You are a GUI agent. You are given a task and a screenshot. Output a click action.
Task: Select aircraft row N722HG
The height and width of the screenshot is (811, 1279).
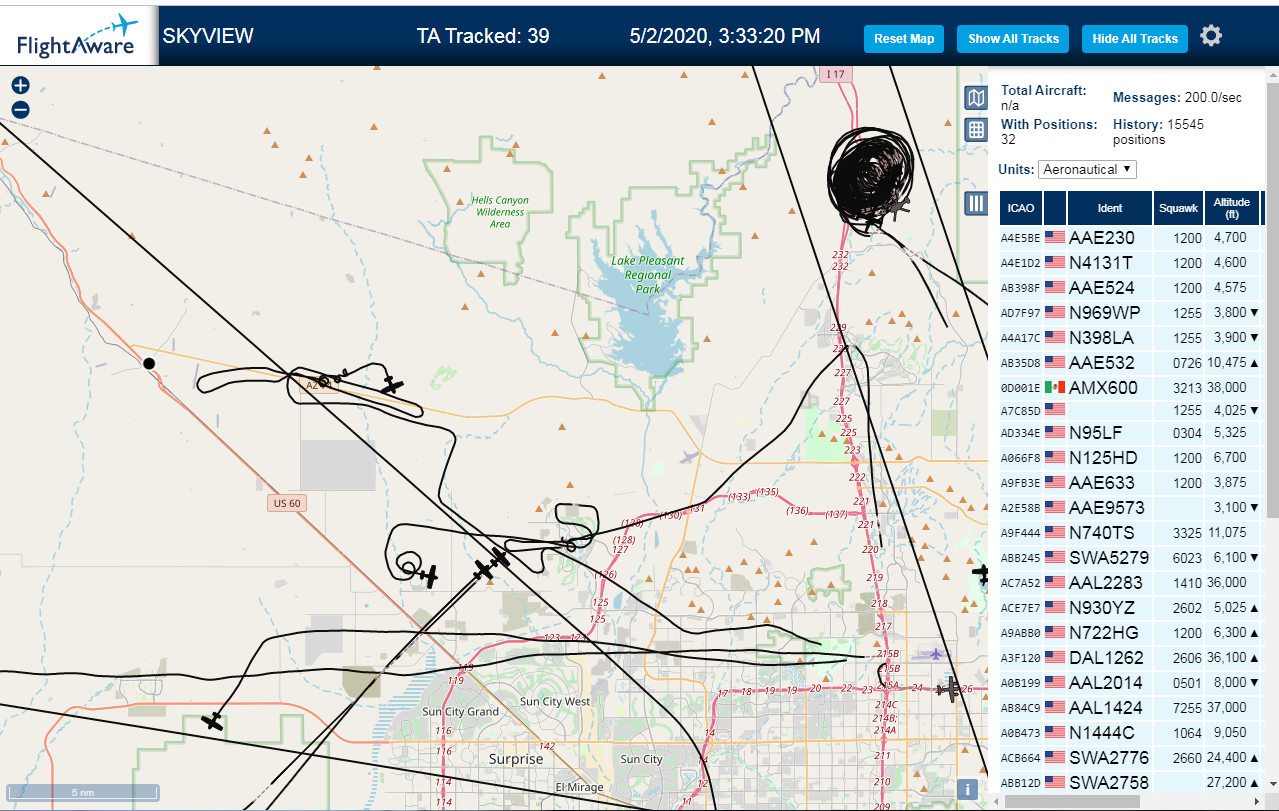click(x=1130, y=632)
